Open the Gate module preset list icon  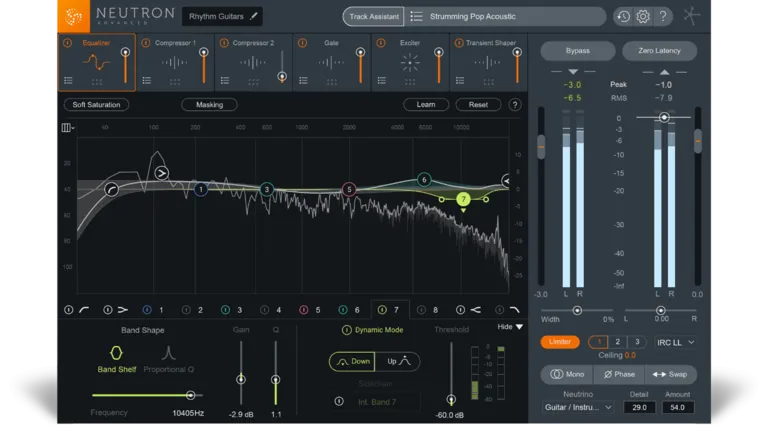(x=303, y=80)
